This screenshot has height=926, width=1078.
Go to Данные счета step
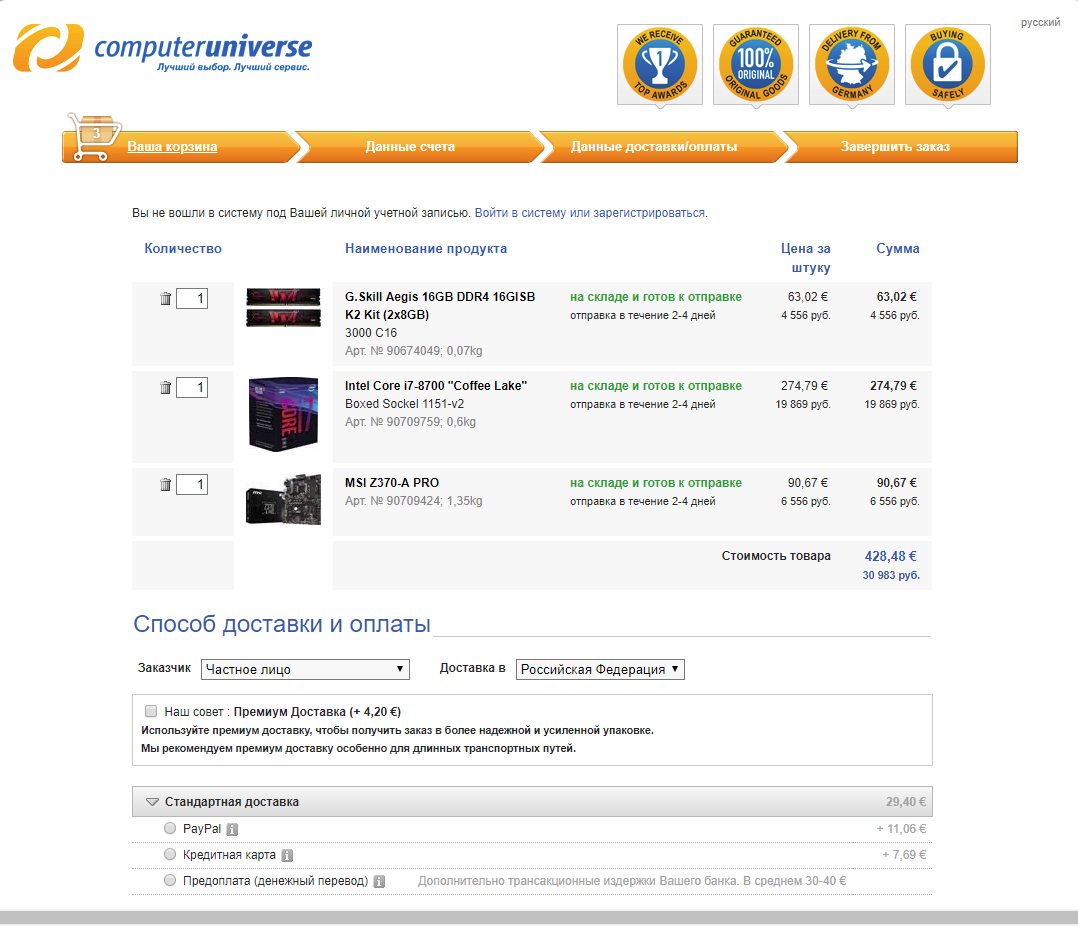click(x=410, y=146)
